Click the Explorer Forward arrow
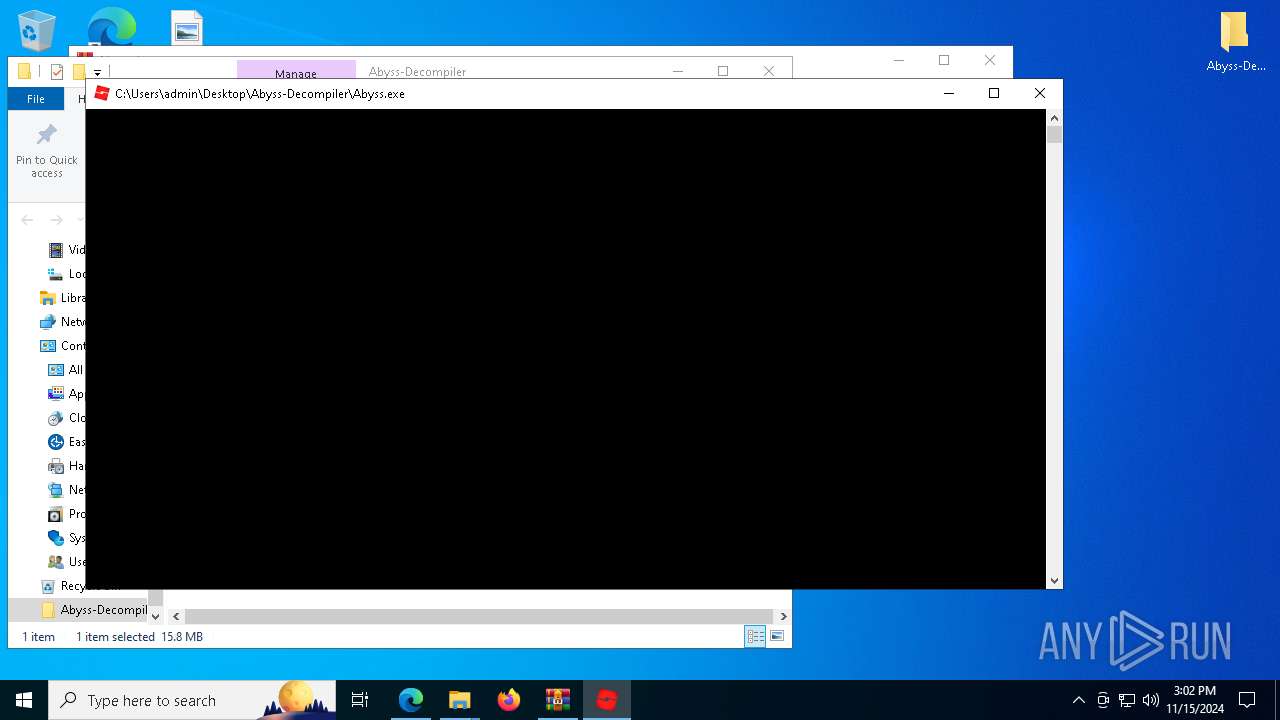Viewport: 1280px width, 720px height. point(57,220)
